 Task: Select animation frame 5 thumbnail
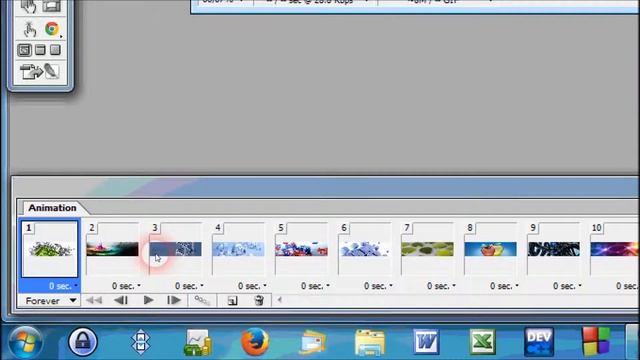[x=301, y=249]
